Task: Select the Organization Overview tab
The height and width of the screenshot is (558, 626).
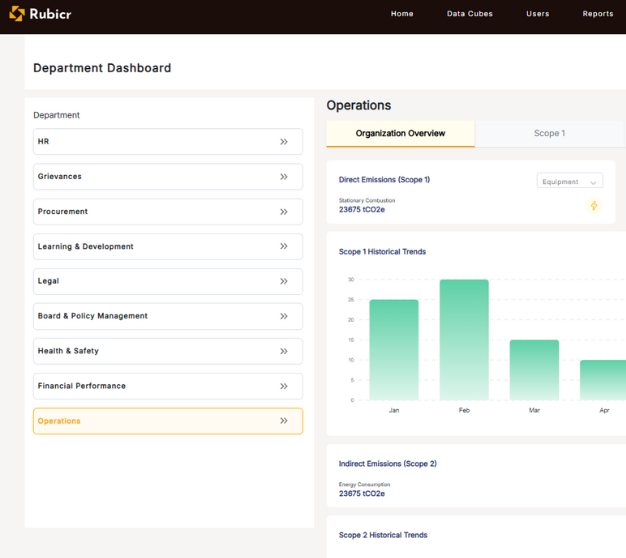Action: (x=400, y=134)
